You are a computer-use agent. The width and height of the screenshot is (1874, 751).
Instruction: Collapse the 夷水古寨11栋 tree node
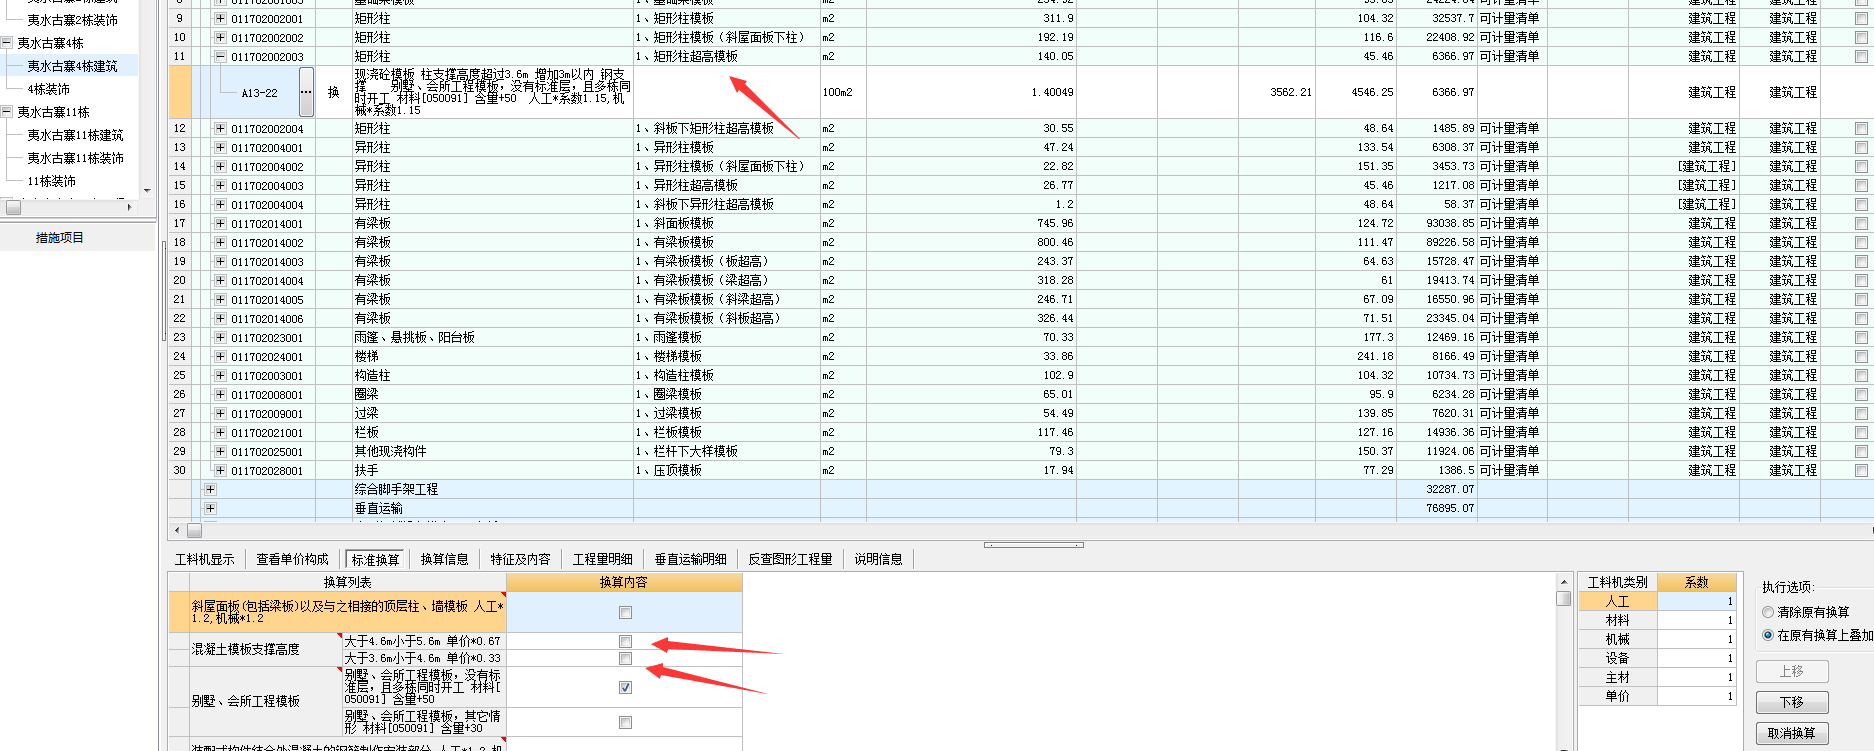(7, 112)
